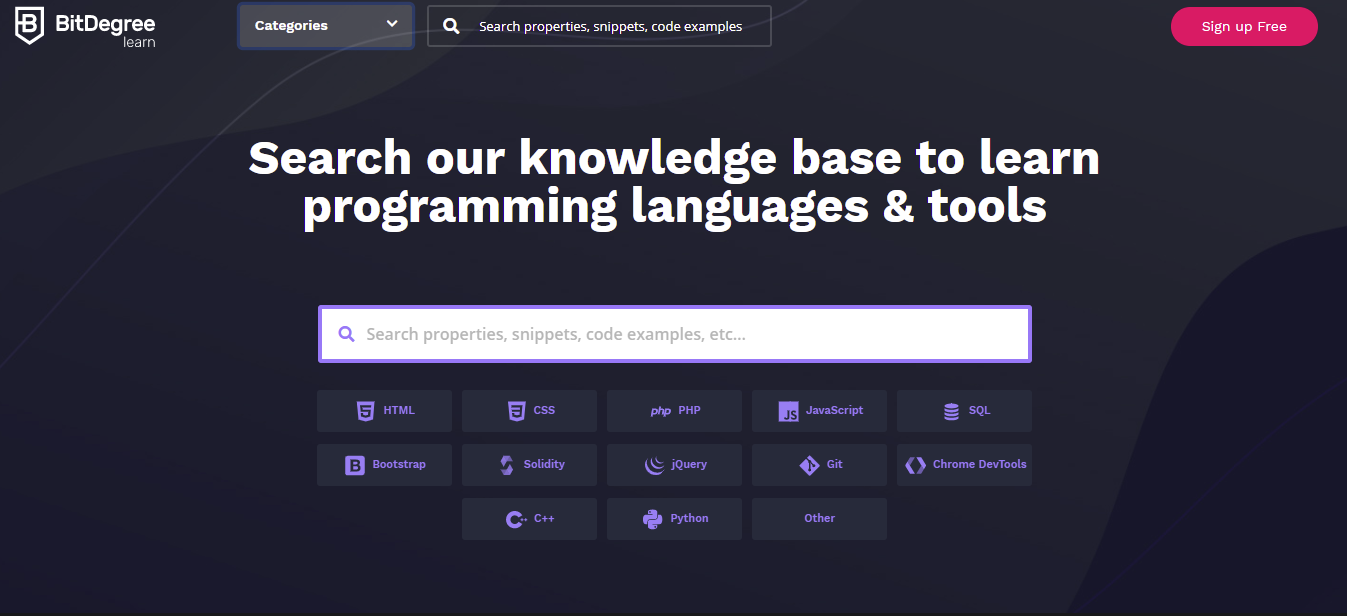Image resolution: width=1347 pixels, height=616 pixels.
Task: Click the Solidity diamond icon
Action: tap(506, 465)
